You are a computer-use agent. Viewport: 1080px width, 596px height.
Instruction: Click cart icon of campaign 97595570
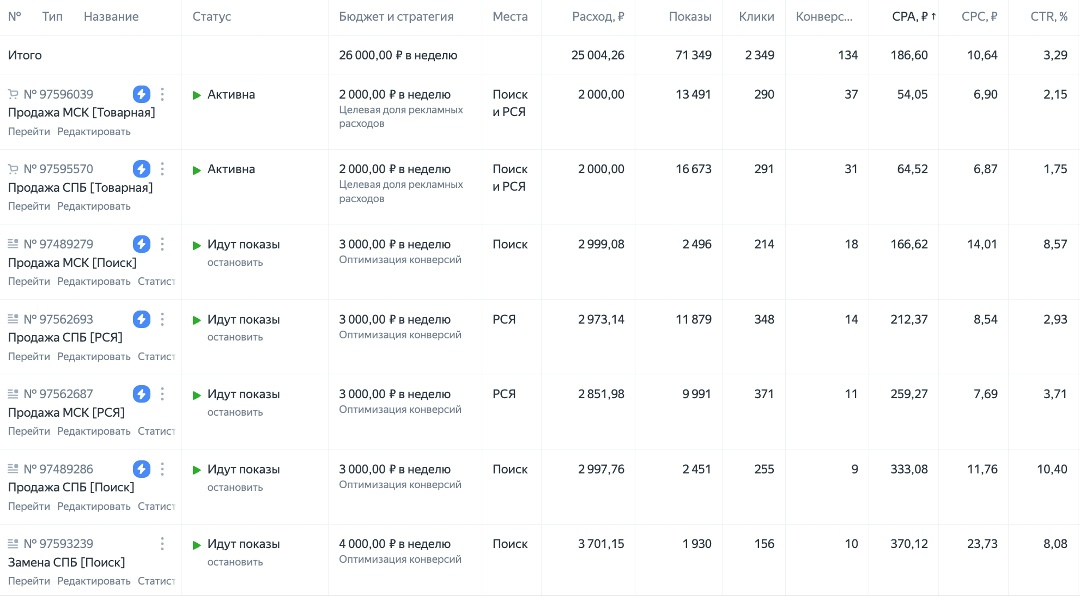[x=13, y=169]
